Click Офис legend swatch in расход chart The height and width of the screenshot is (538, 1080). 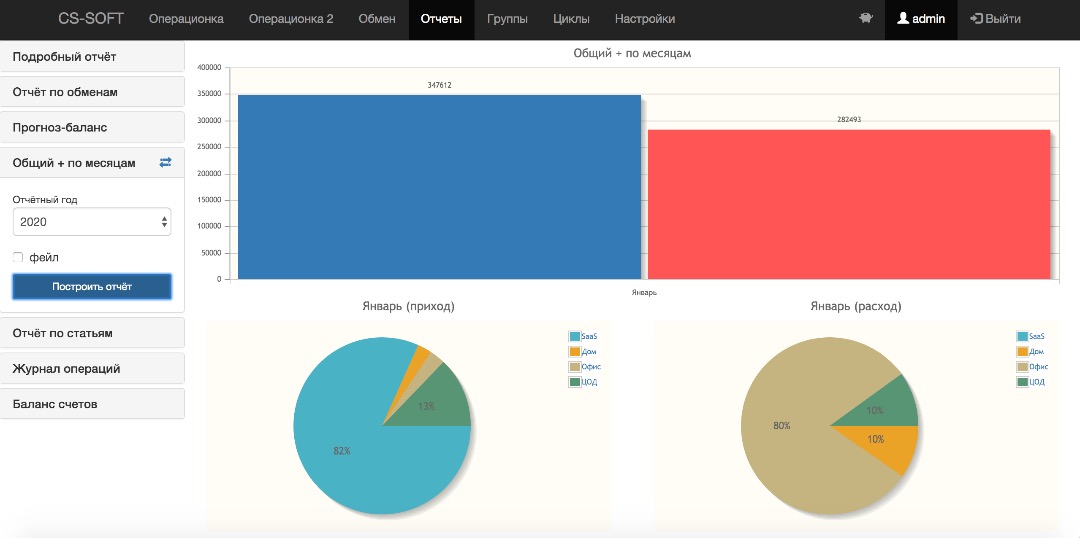pyautogui.click(x=1022, y=366)
